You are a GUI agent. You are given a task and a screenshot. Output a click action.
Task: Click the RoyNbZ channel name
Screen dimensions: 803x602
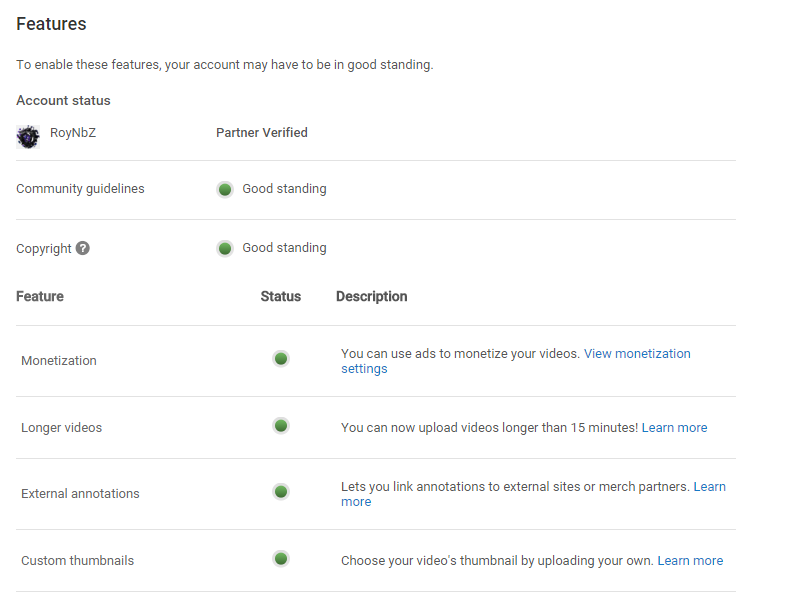coord(73,133)
